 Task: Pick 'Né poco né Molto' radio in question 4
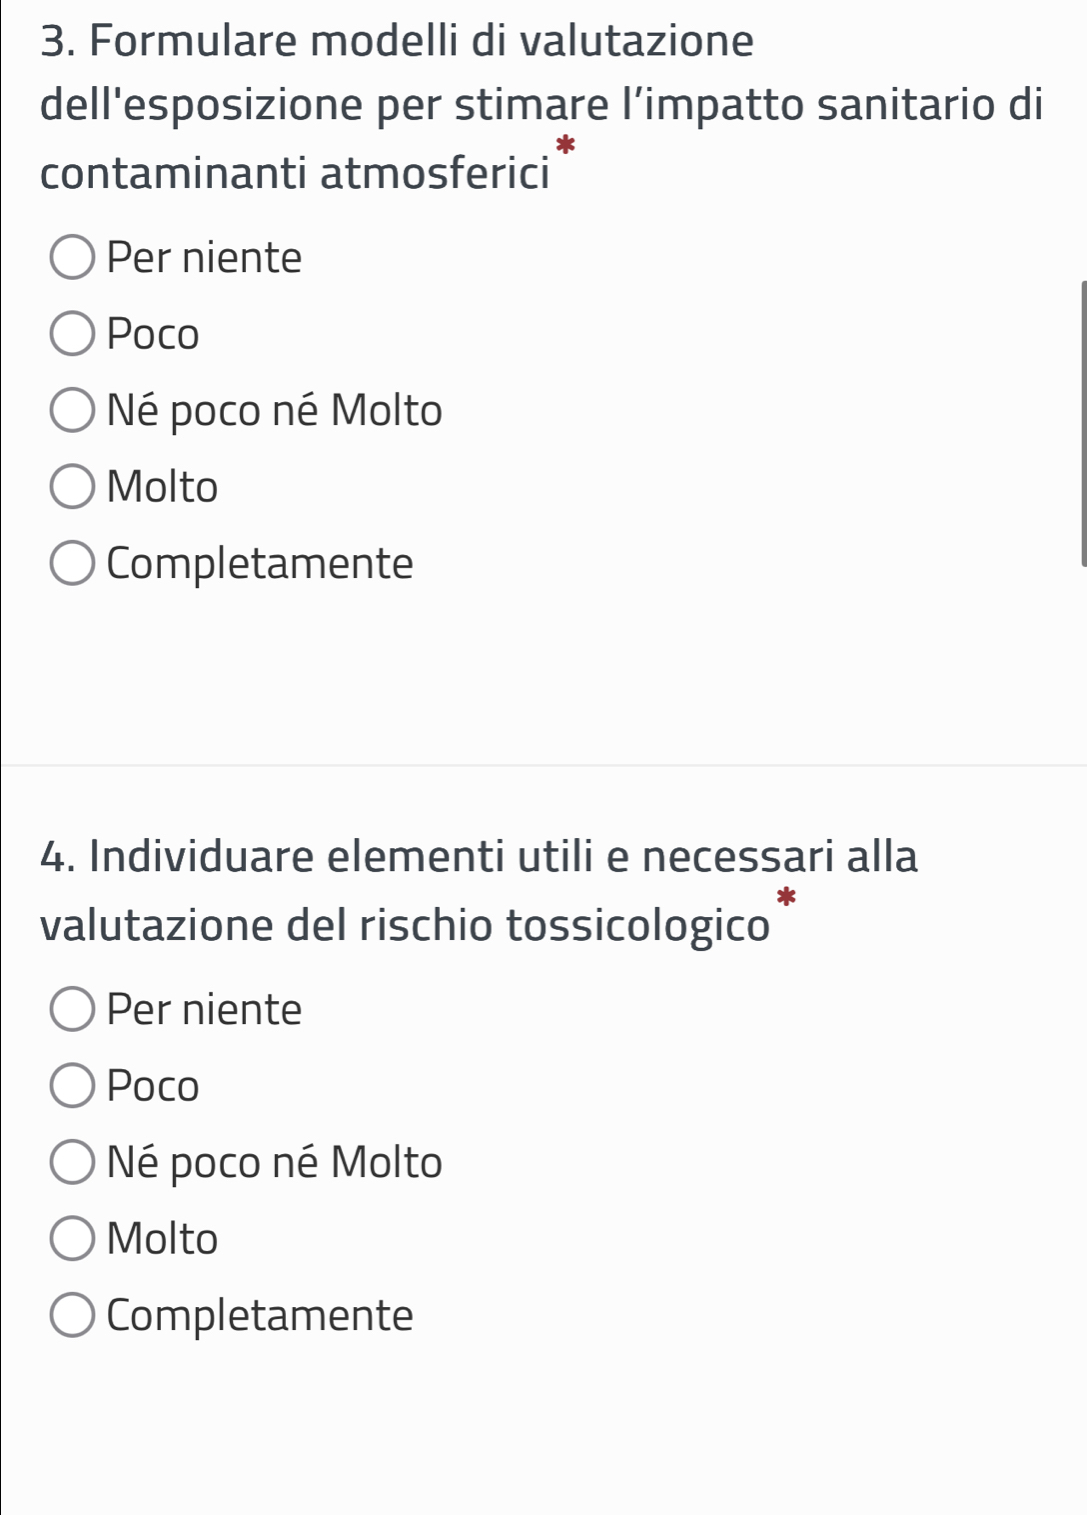(72, 1162)
